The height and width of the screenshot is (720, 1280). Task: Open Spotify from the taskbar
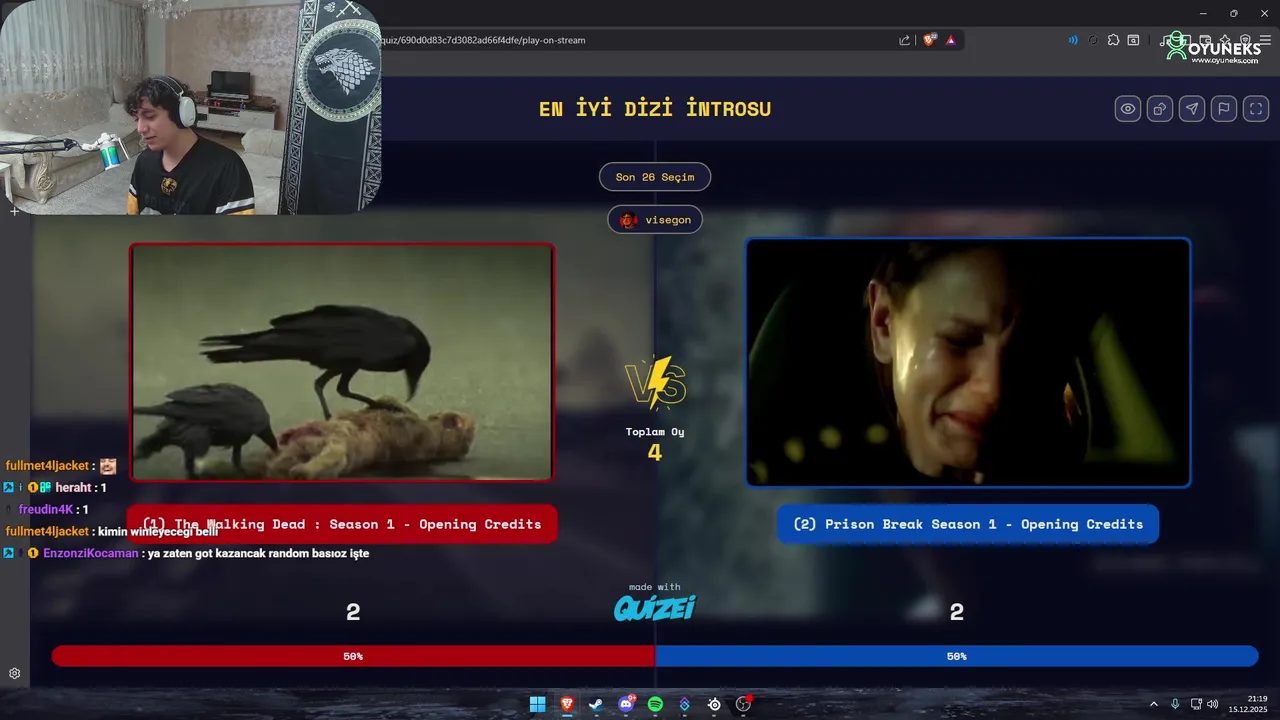point(655,704)
